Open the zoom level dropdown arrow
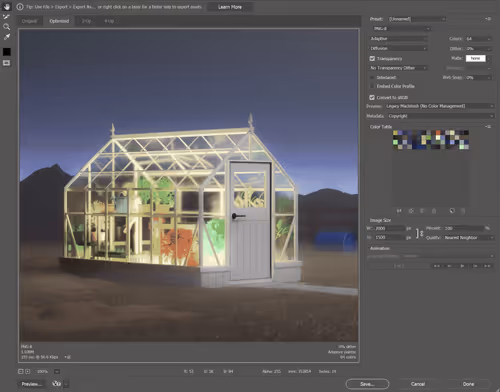The width and height of the screenshot is (500, 392). pyautogui.click(x=57, y=371)
